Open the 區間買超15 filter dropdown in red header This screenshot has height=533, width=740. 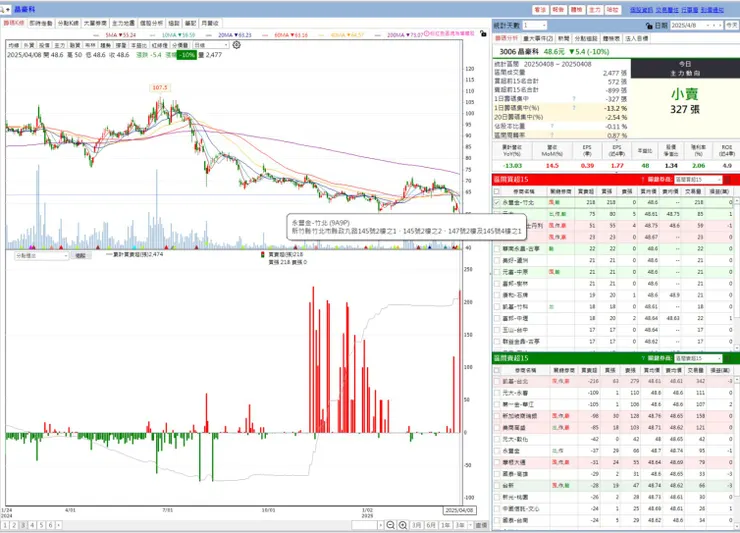698,179
